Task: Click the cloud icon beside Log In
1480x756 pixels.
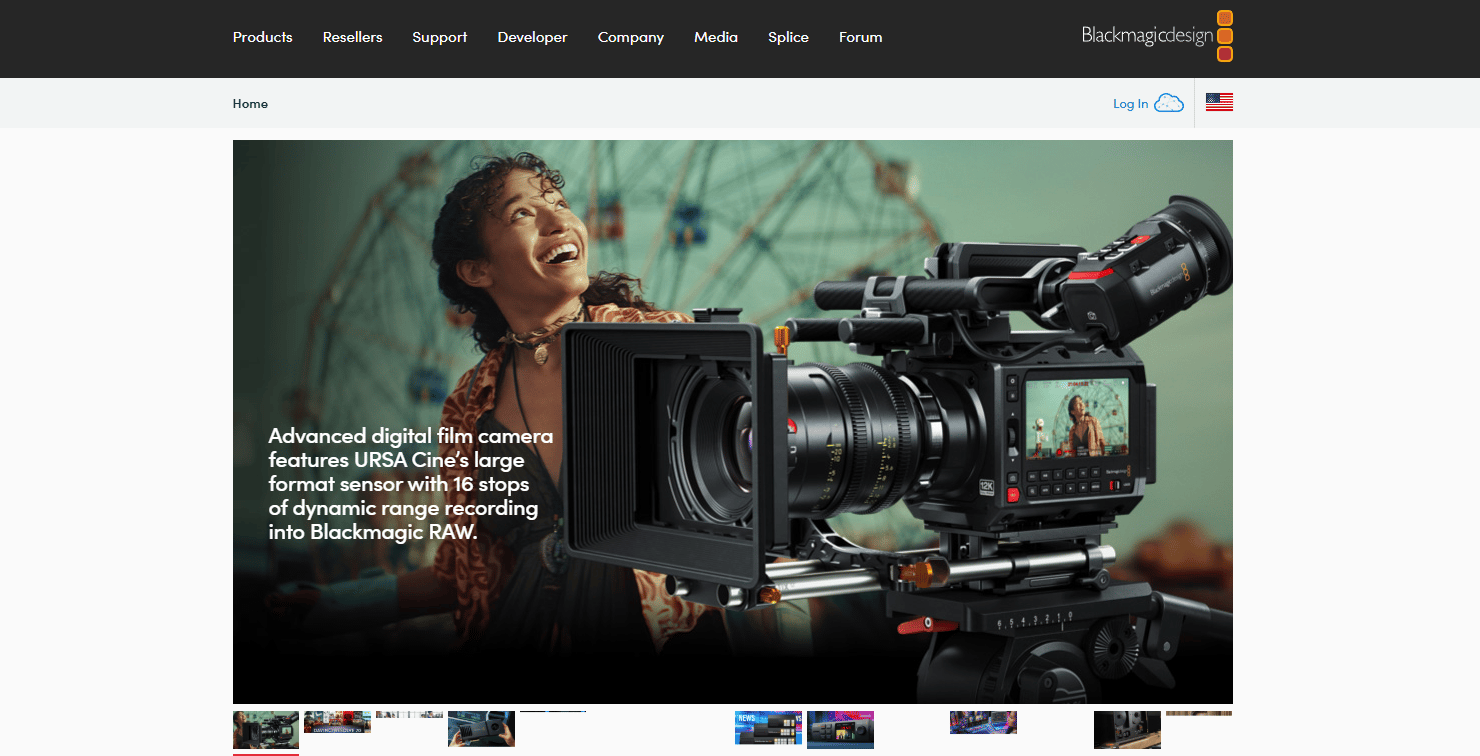Action: coord(1169,103)
